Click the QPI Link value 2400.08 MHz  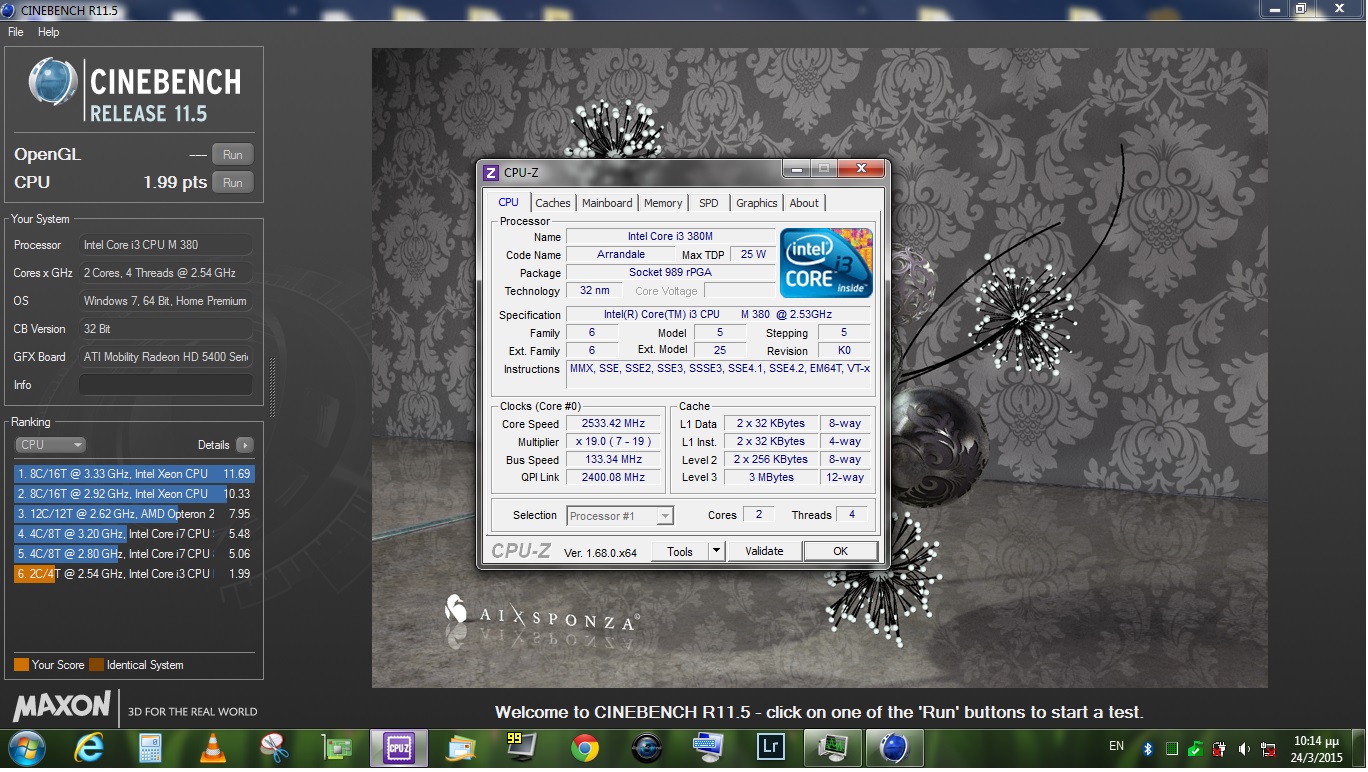(614, 478)
